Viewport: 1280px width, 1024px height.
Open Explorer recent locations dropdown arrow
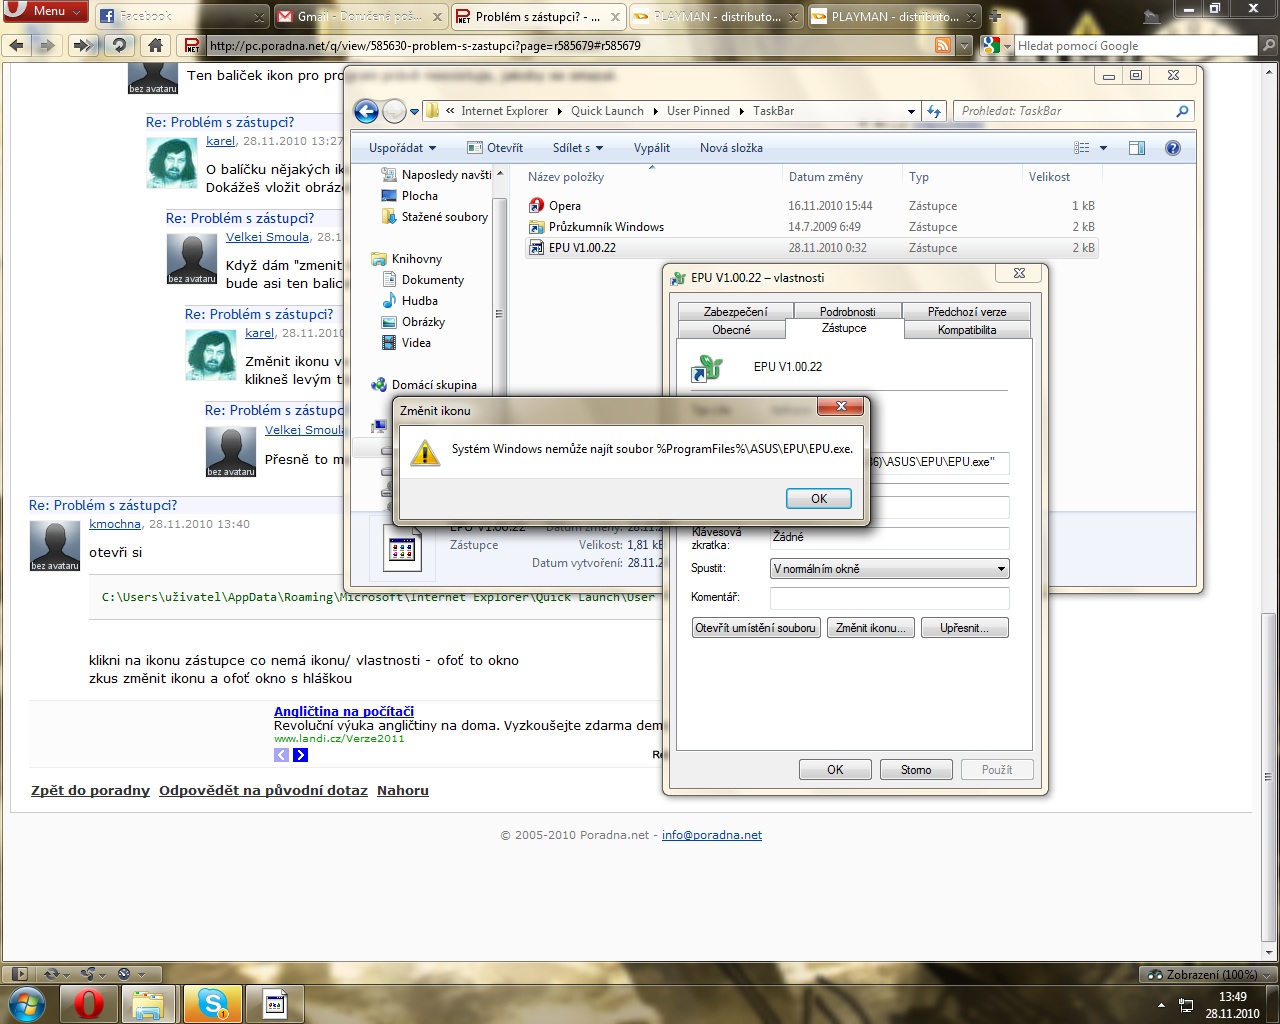click(414, 112)
